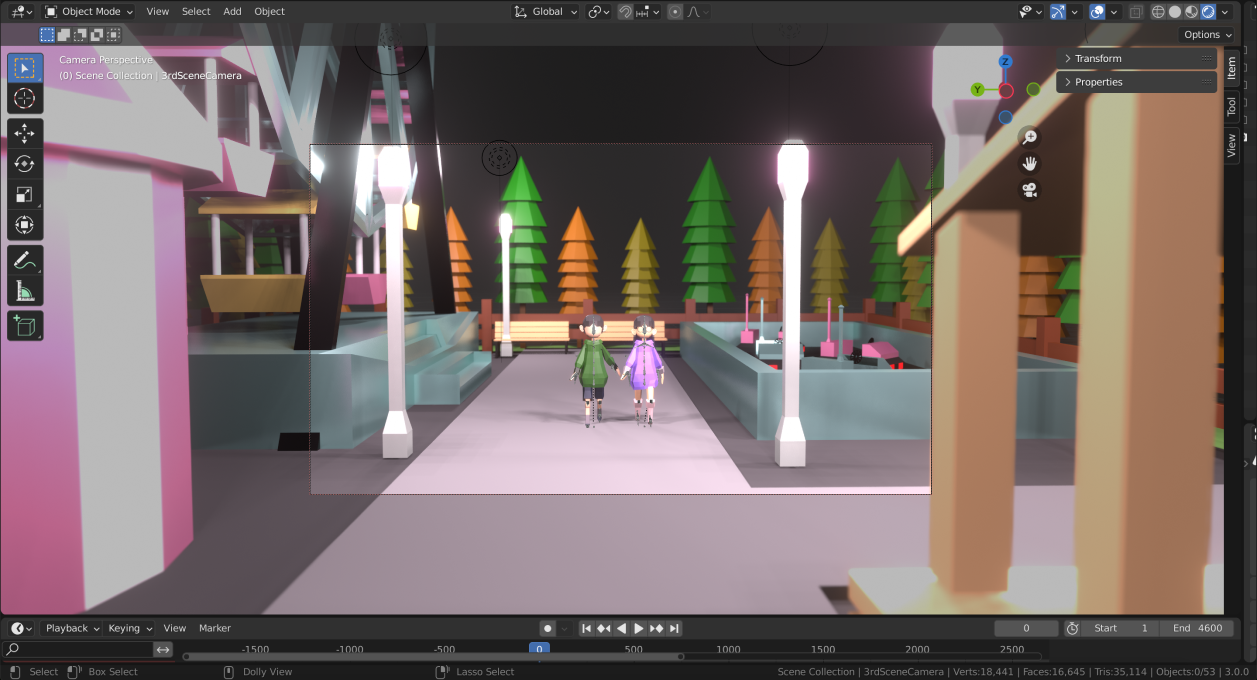Toggle proportional editing in header

click(675, 12)
